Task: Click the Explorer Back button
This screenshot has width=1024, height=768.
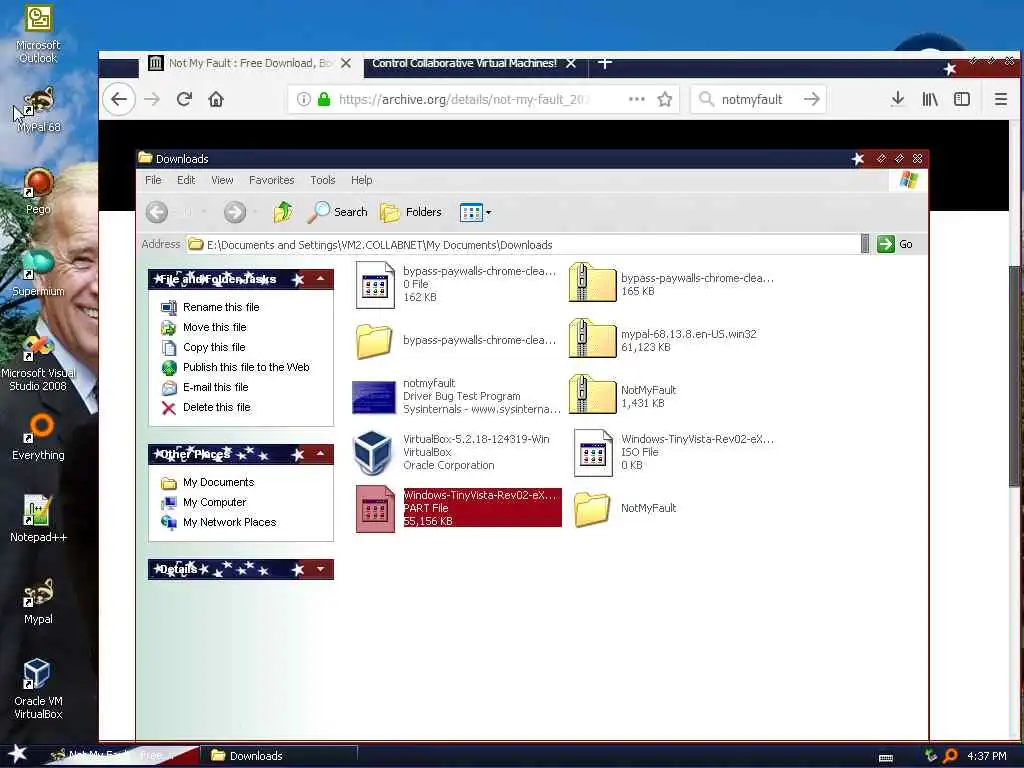Action: tap(157, 212)
